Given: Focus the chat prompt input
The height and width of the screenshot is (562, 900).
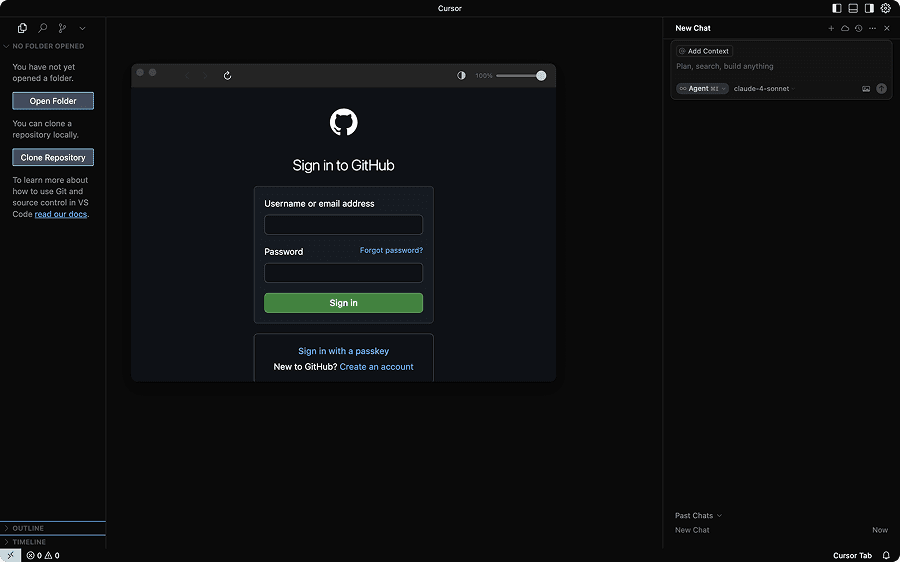Looking at the screenshot, I should point(781,67).
